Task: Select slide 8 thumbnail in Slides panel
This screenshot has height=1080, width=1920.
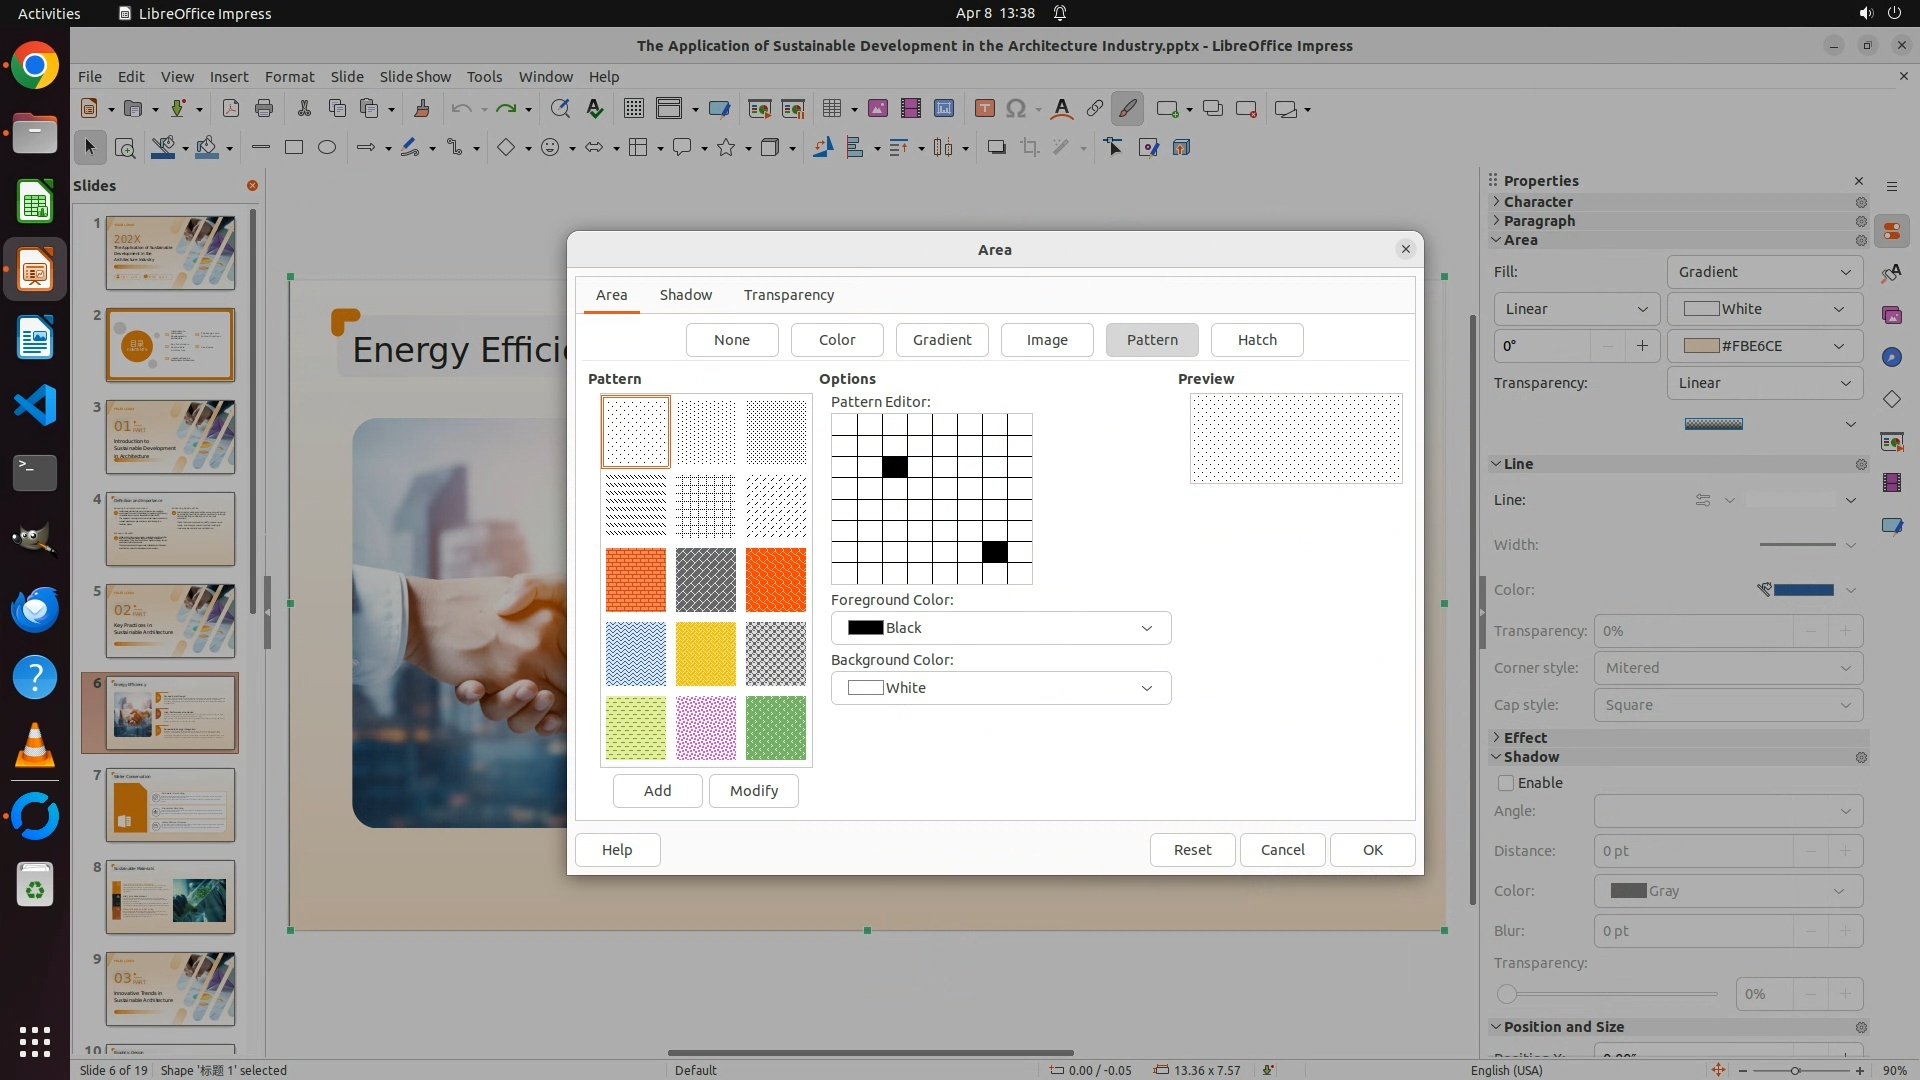Action: (x=171, y=897)
